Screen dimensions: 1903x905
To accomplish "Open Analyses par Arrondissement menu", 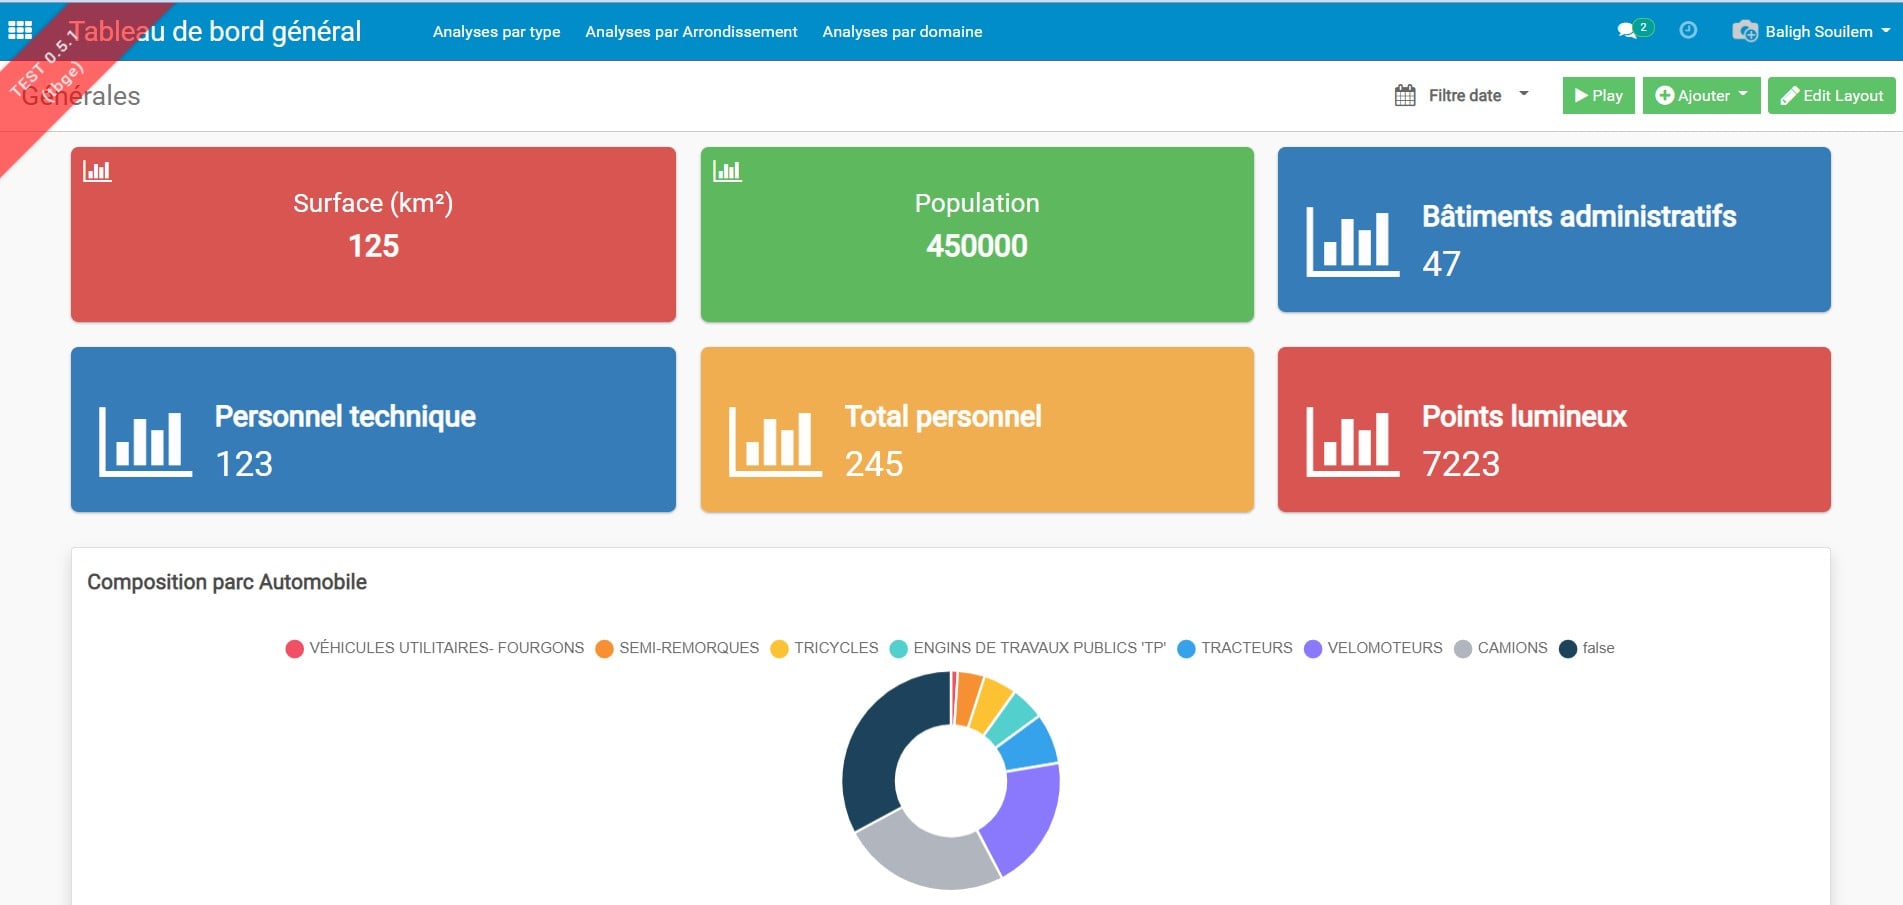I will pyautogui.click(x=692, y=31).
